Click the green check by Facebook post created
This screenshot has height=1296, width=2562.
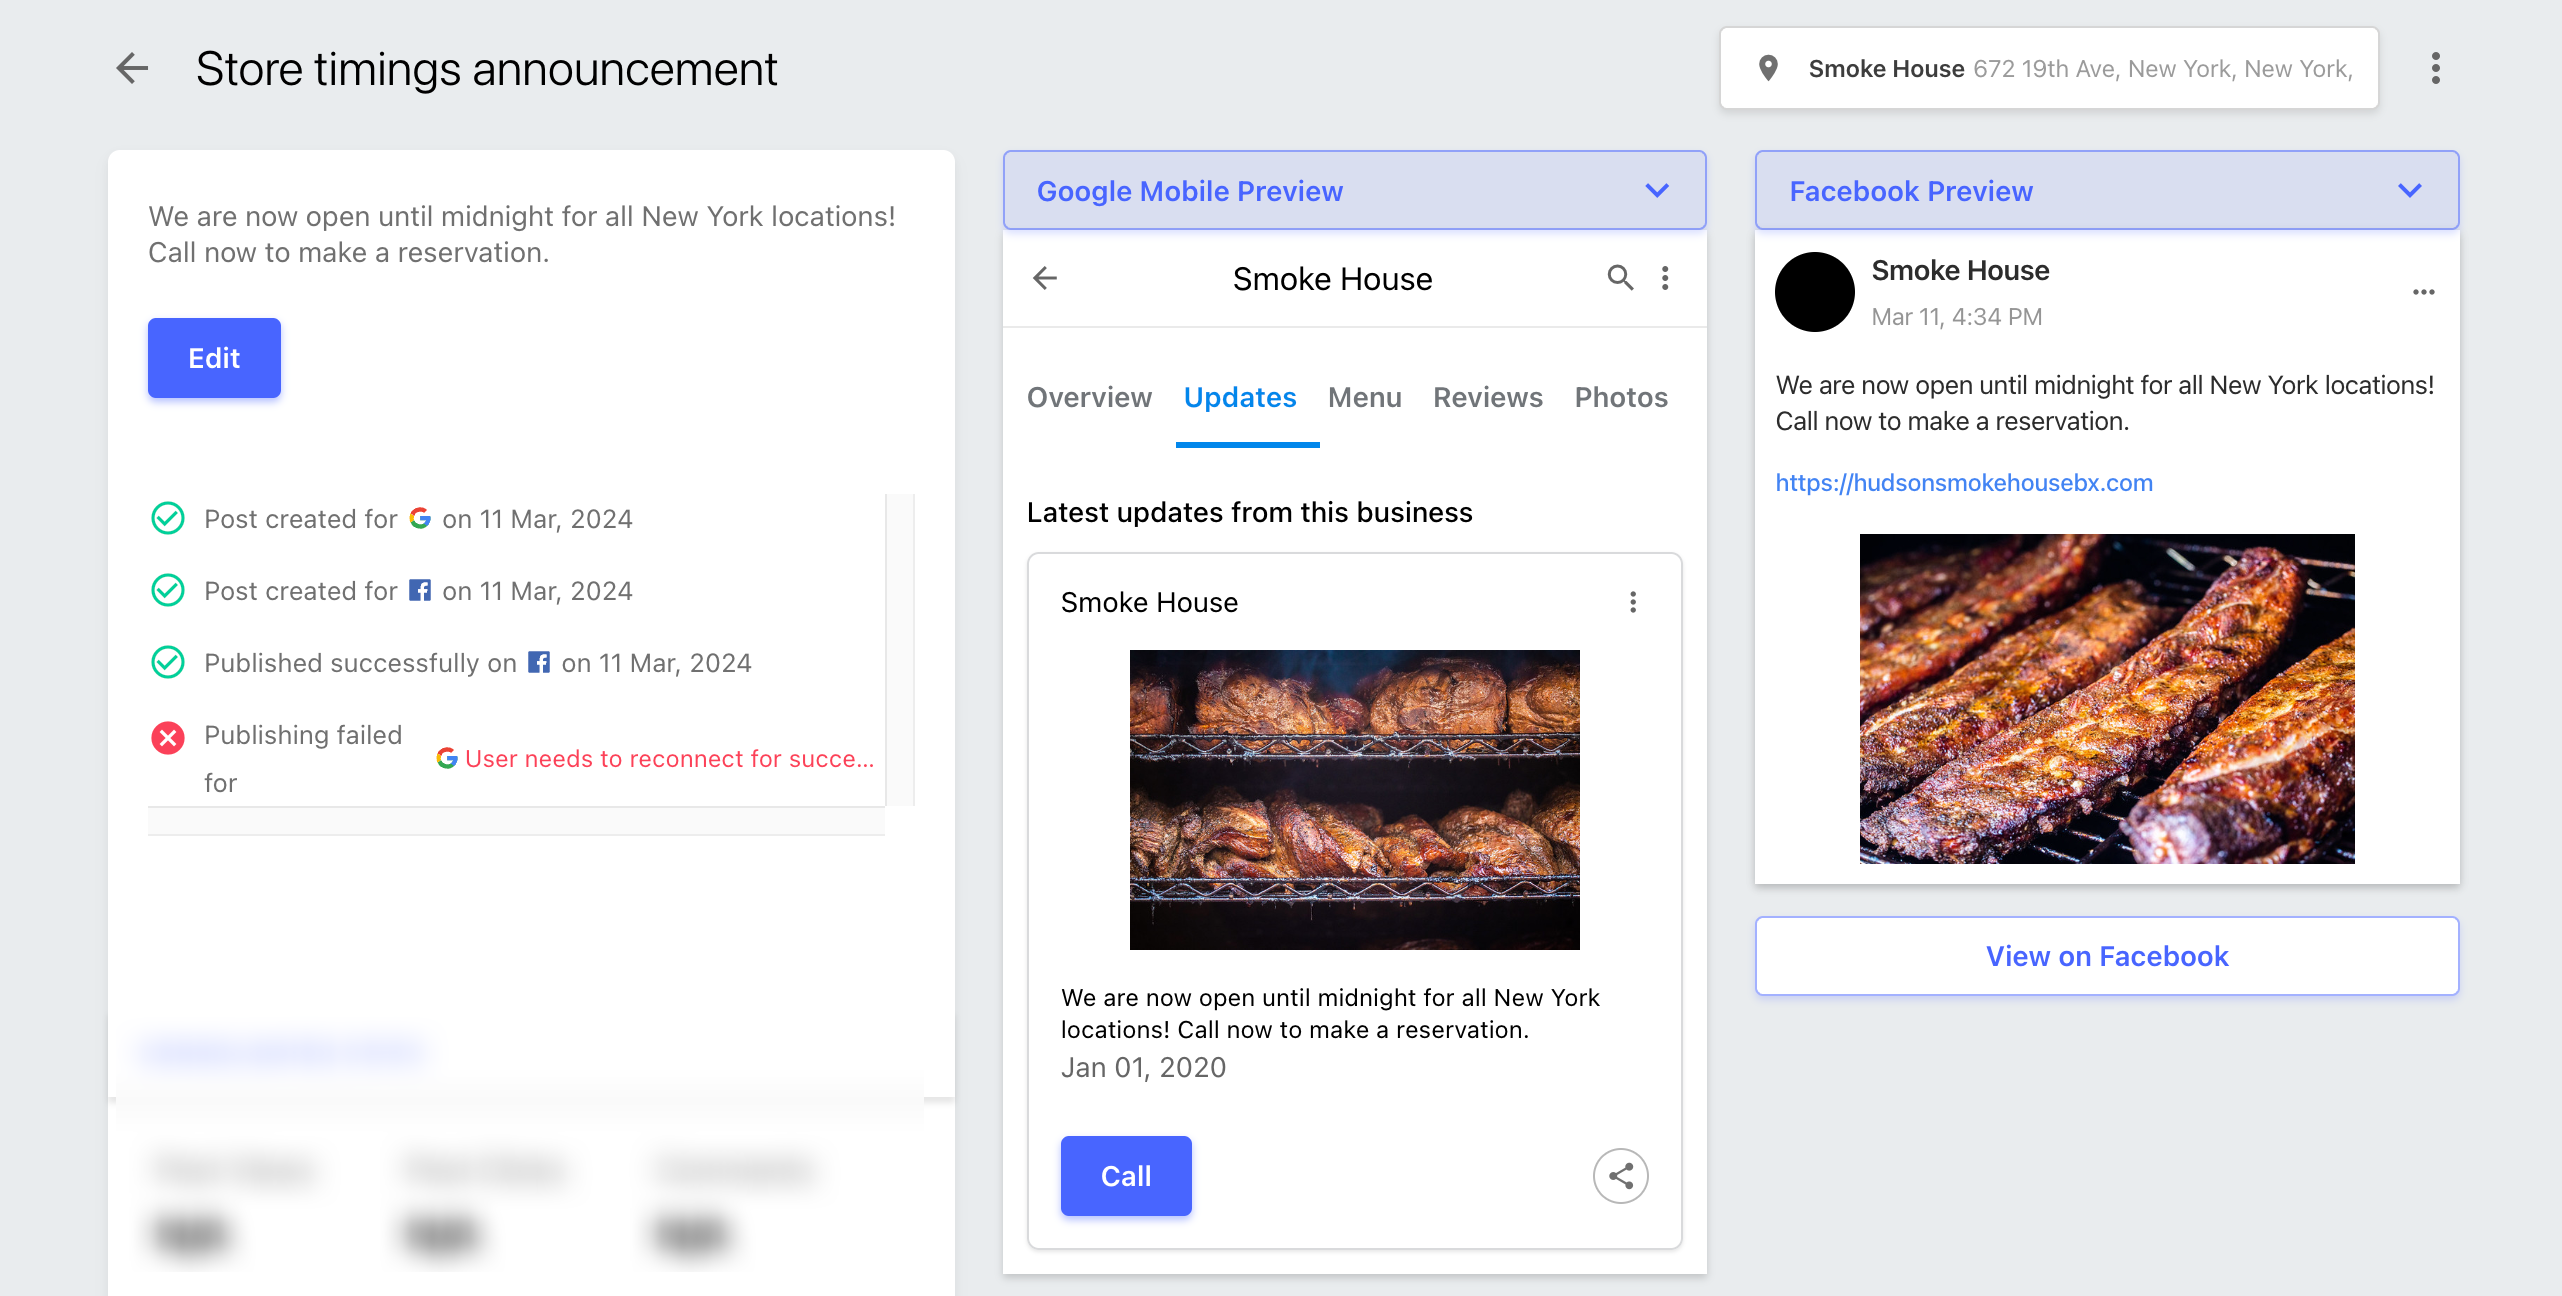pos(168,590)
